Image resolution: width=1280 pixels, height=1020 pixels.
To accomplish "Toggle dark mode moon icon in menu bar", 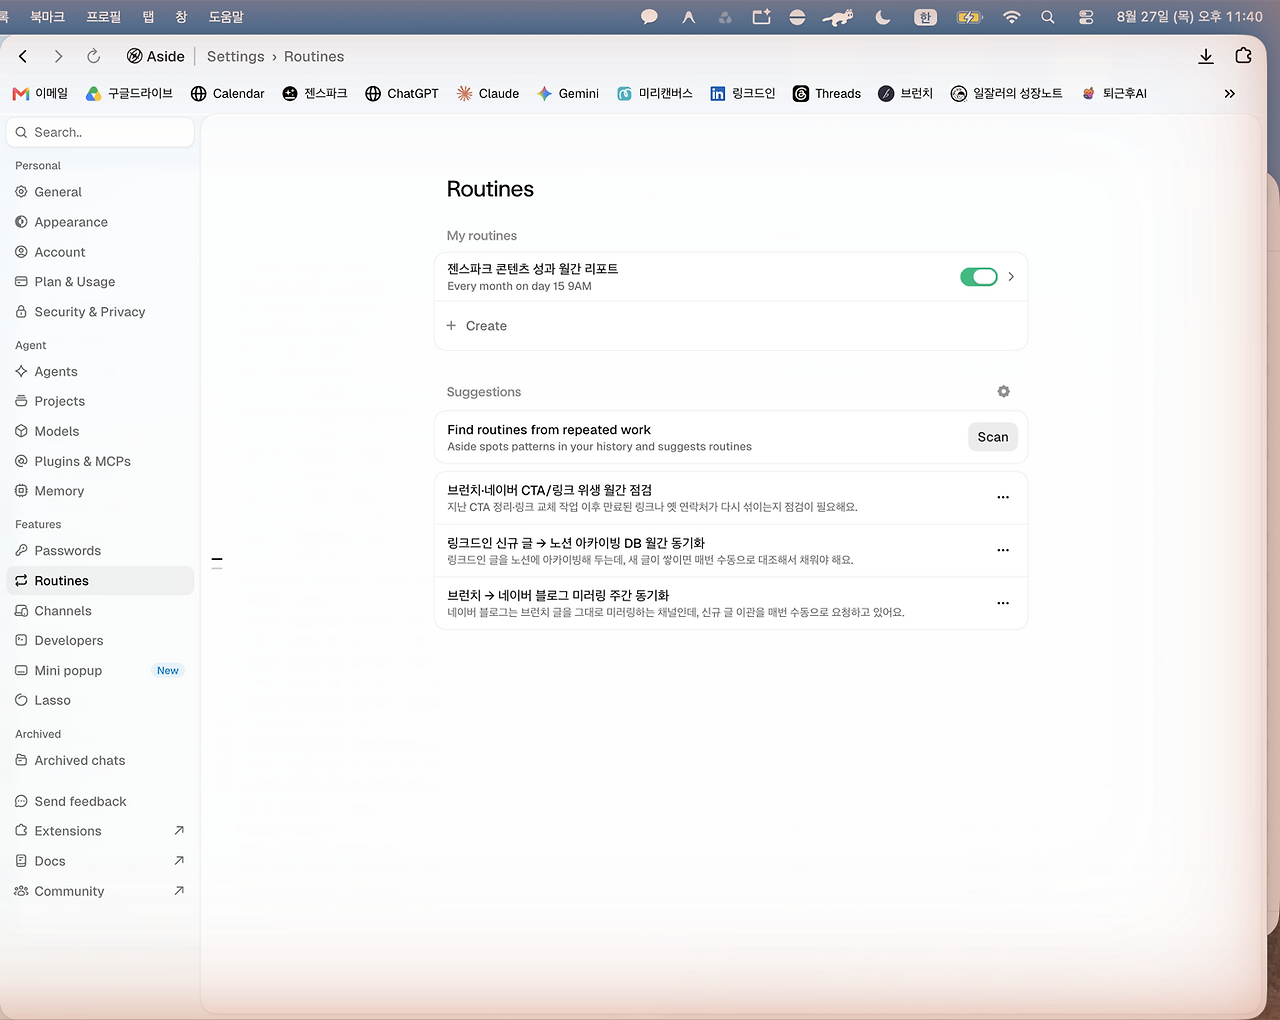I will pos(882,17).
